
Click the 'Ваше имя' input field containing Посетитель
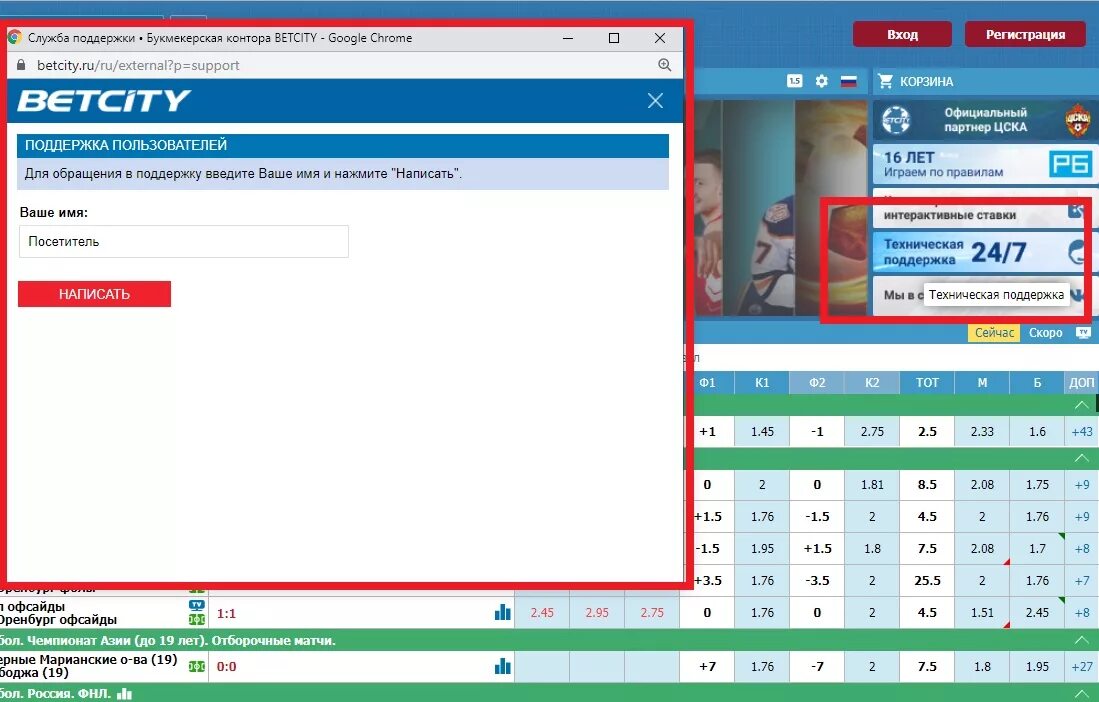tap(184, 242)
